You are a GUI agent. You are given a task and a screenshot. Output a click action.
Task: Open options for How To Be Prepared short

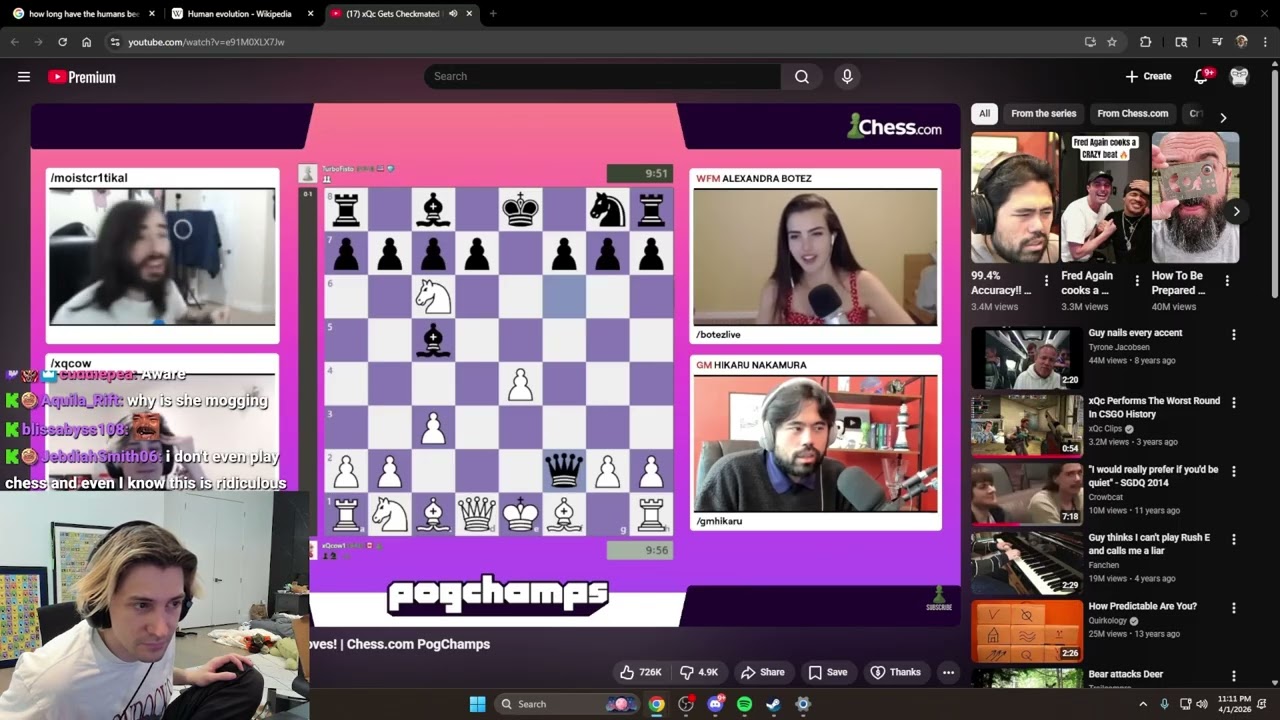pyautogui.click(x=1227, y=281)
